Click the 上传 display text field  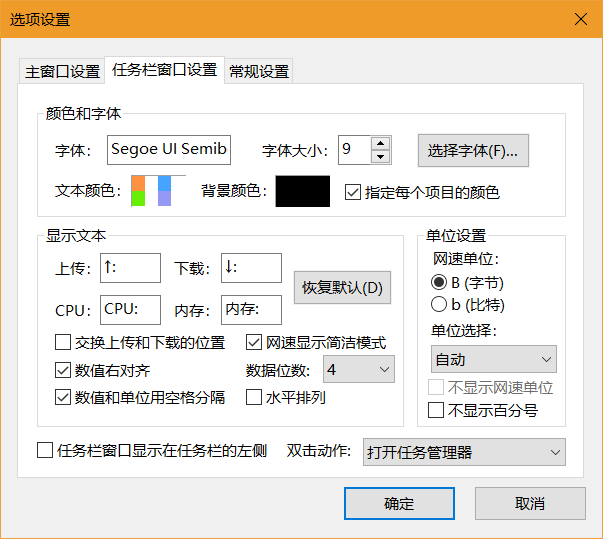coord(130,268)
